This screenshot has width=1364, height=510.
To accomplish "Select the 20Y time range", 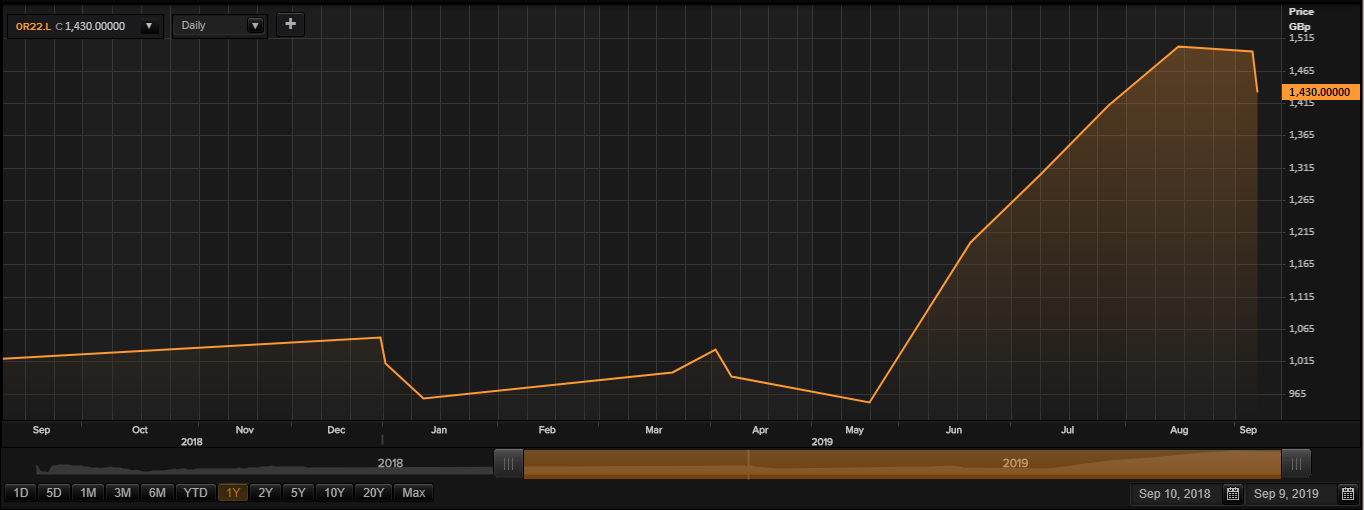I will pos(374,493).
